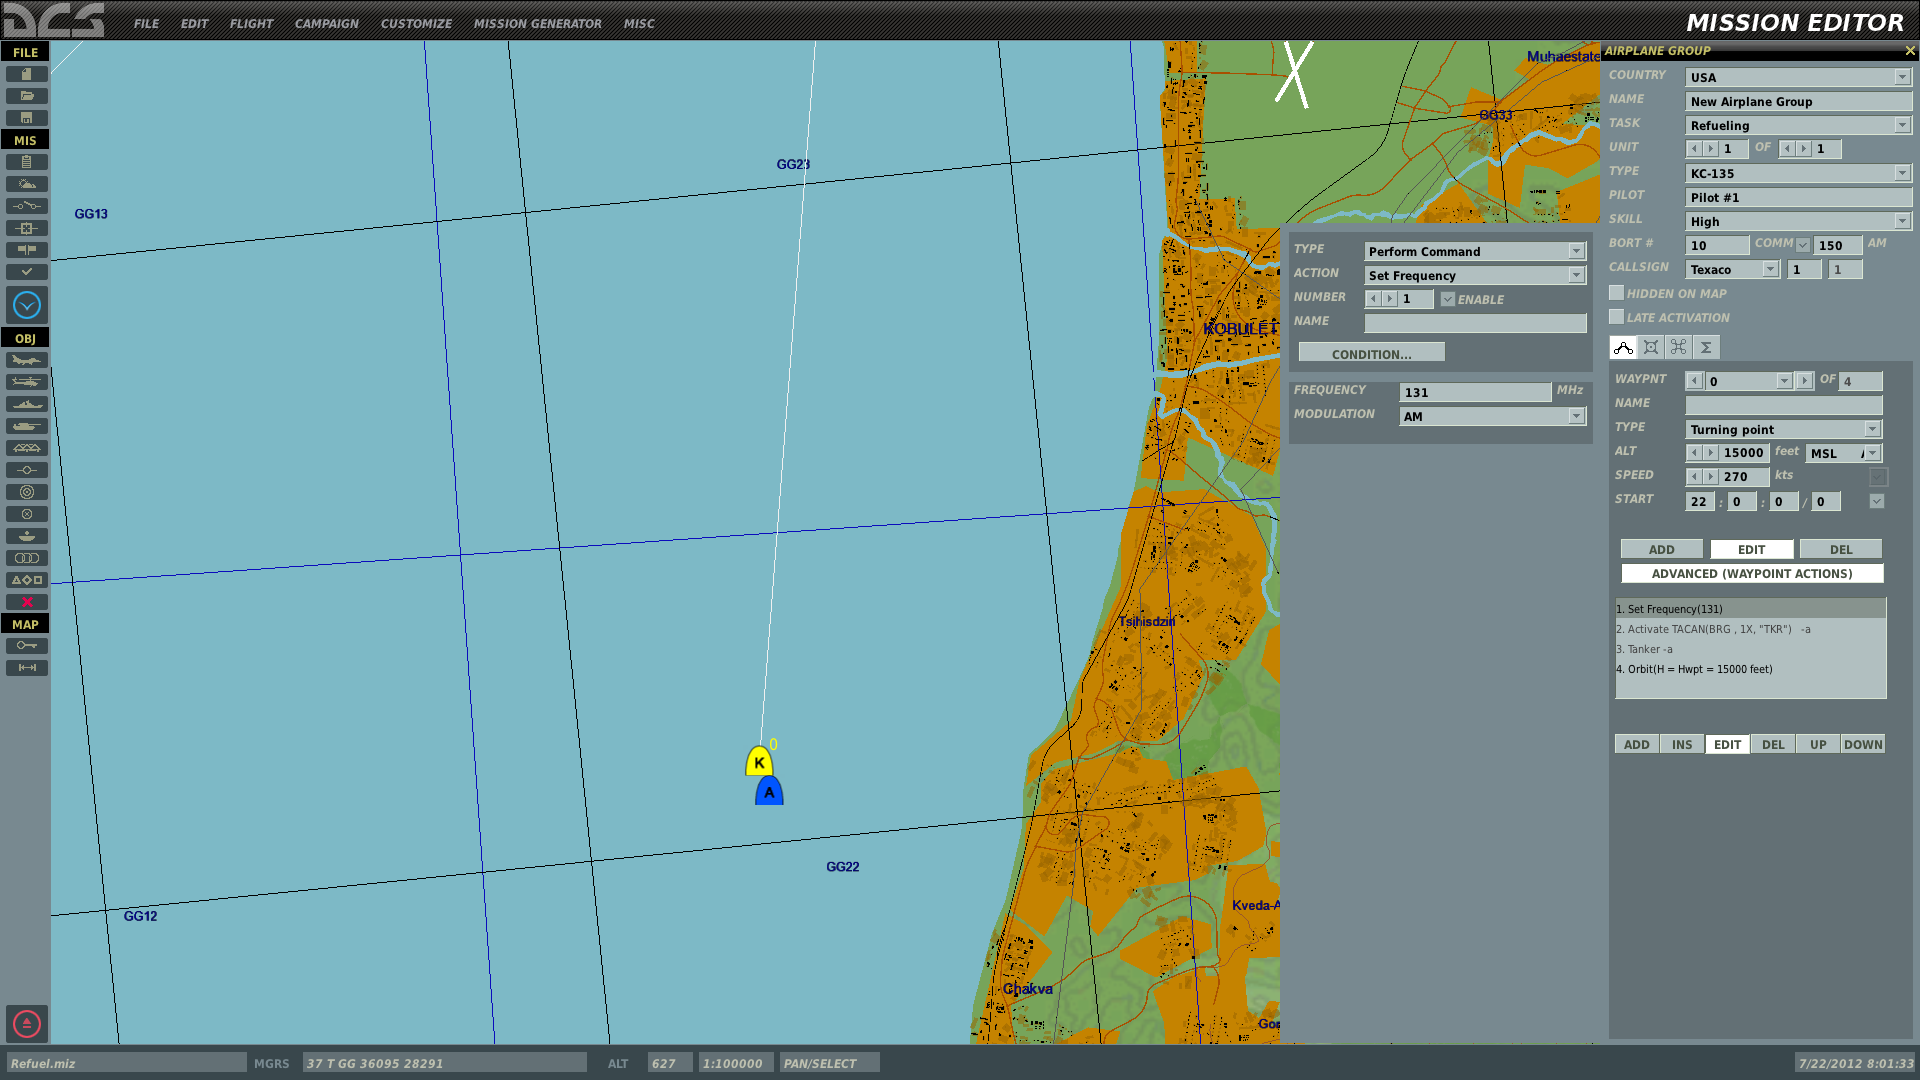Open the EDIT menu in top bar

point(194,23)
